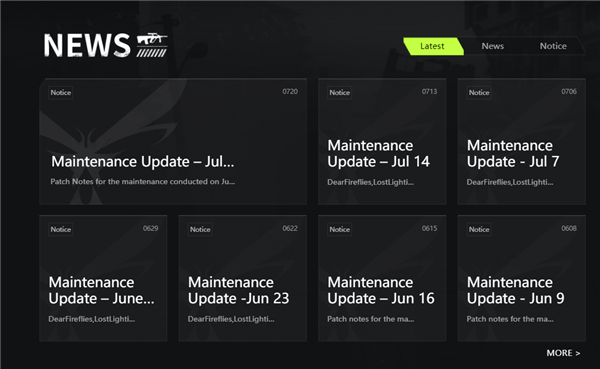Click DearFireflies description under Jun 23

231,319
